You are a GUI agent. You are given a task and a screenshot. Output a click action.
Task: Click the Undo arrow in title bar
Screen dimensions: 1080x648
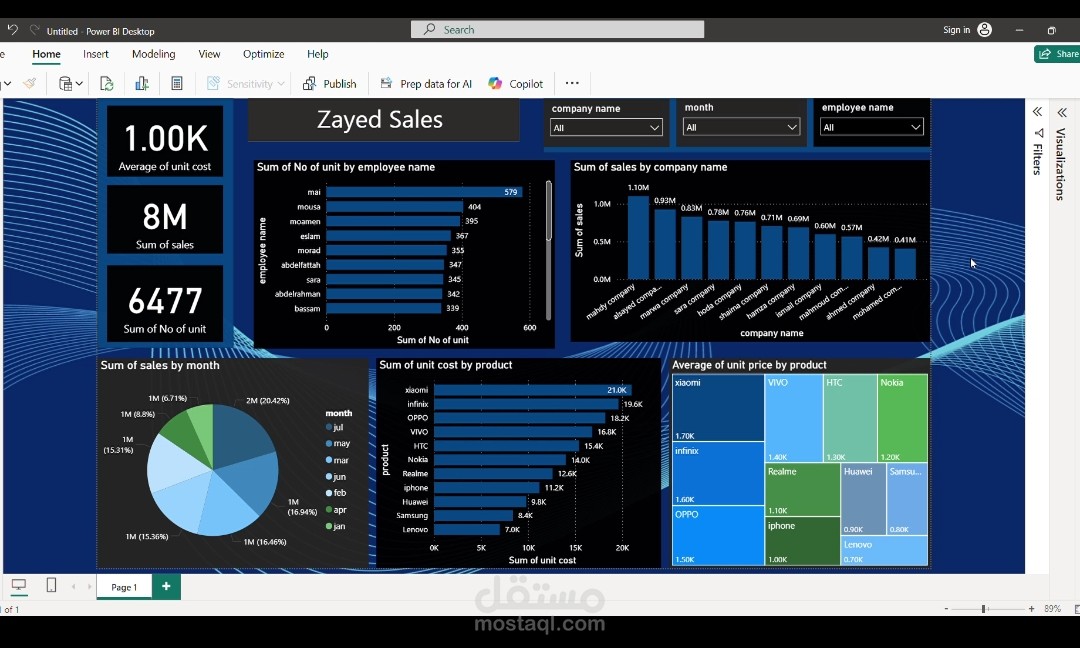coord(12,30)
